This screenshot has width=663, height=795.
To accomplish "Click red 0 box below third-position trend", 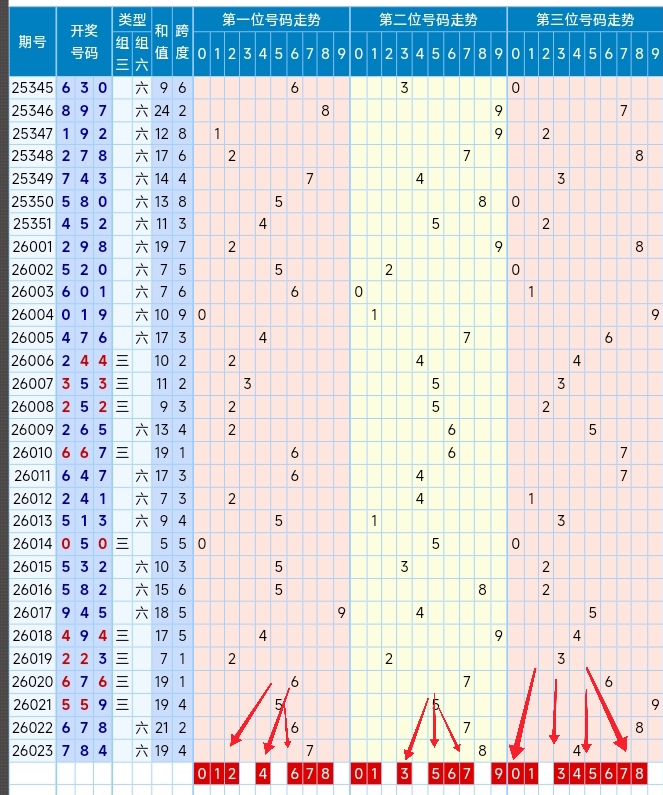I will coord(515,773).
